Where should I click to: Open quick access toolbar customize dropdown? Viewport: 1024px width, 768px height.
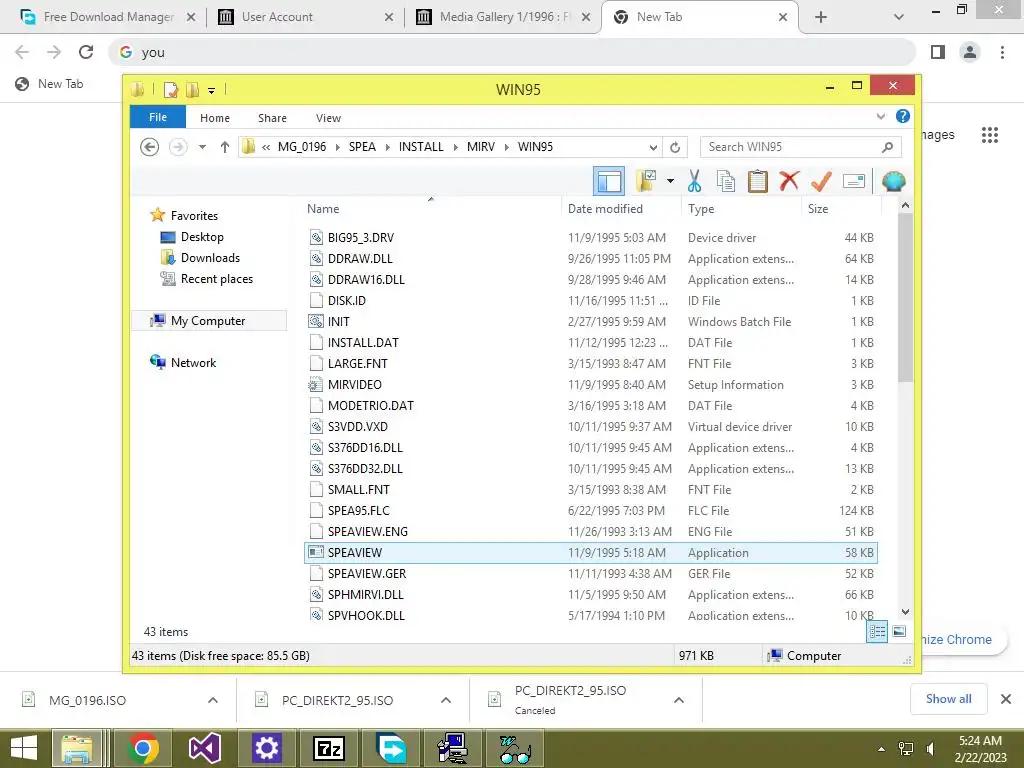pos(212,90)
